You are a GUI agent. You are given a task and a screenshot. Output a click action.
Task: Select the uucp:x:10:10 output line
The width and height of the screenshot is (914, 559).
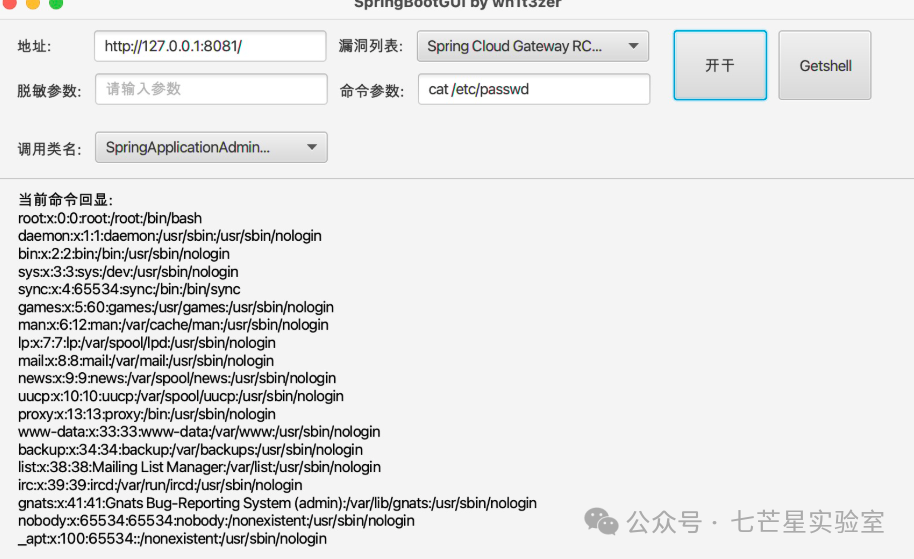click(x=181, y=396)
